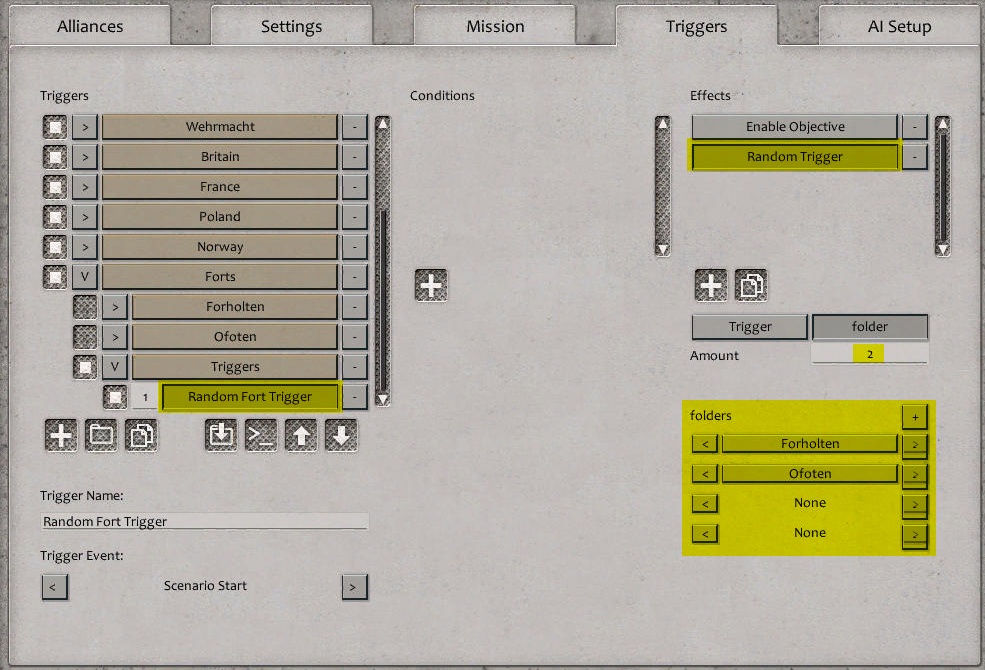
Task: Remove the Norway trigger folder
Action: 355,247
